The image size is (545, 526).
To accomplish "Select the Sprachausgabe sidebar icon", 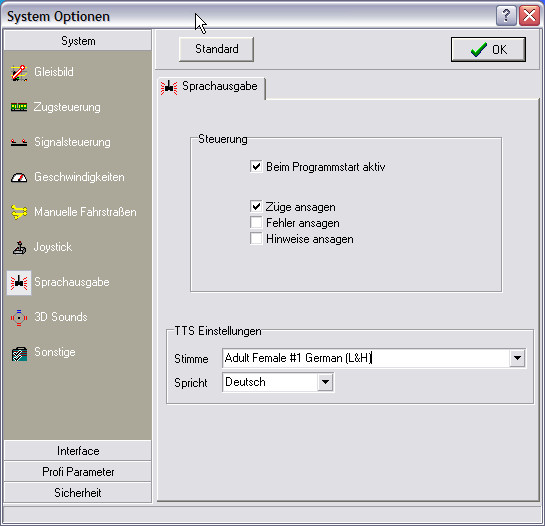I will 19,283.
